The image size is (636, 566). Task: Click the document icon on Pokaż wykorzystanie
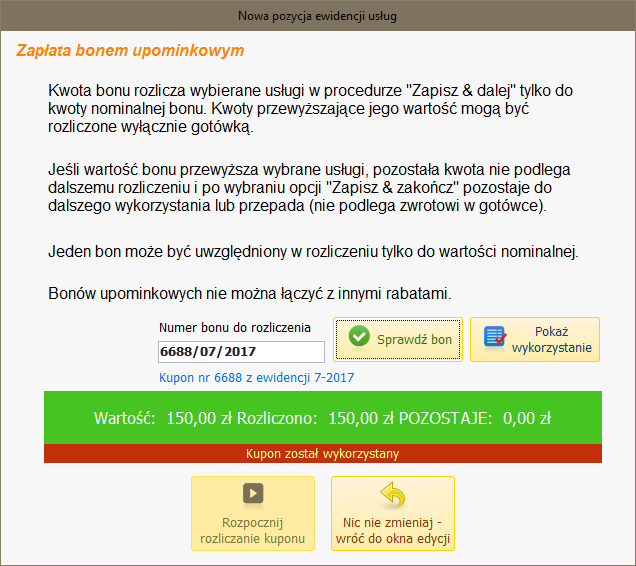pos(495,339)
